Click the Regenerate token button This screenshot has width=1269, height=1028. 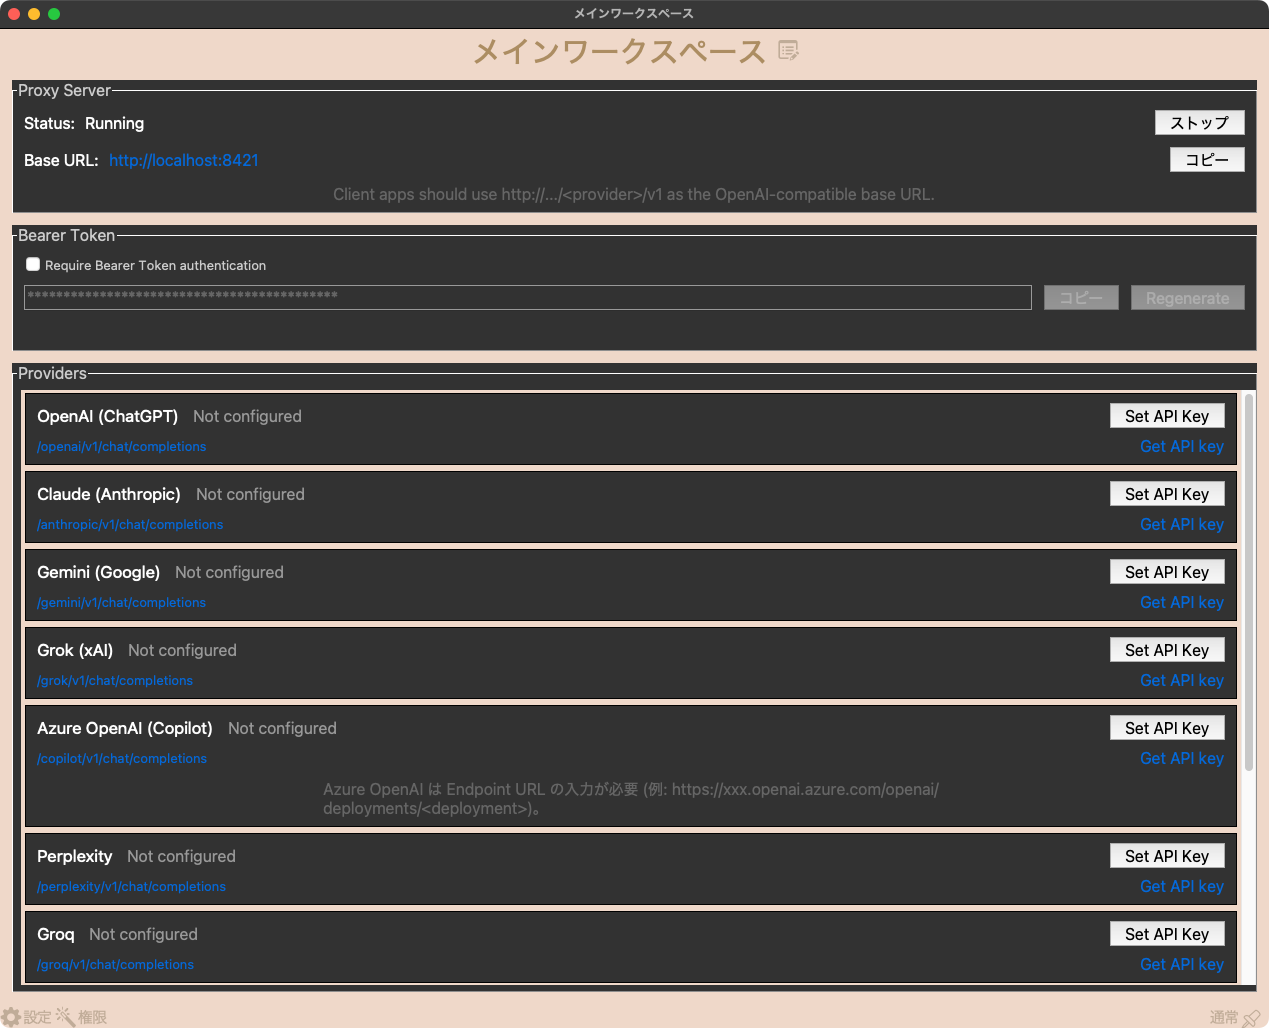click(1187, 297)
